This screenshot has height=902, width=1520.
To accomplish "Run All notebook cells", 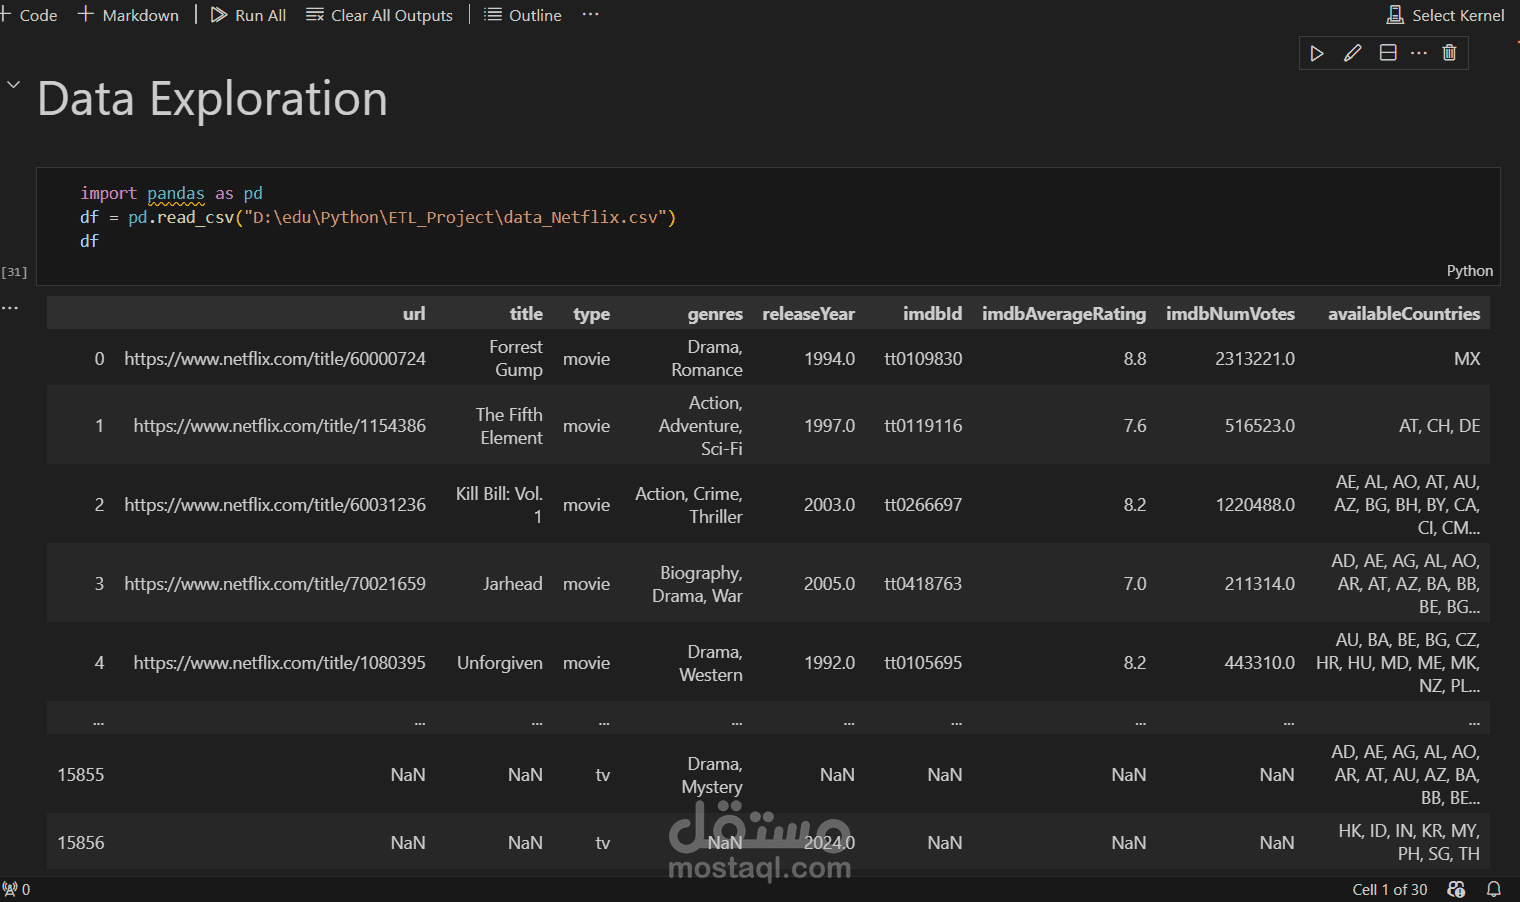I will click(x=248, y=15).
